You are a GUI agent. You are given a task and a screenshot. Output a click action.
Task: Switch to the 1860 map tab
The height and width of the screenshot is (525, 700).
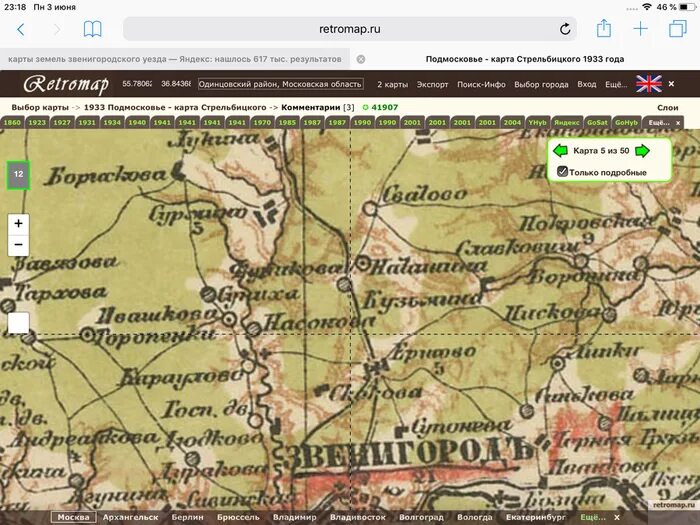[x=12, y=123]
